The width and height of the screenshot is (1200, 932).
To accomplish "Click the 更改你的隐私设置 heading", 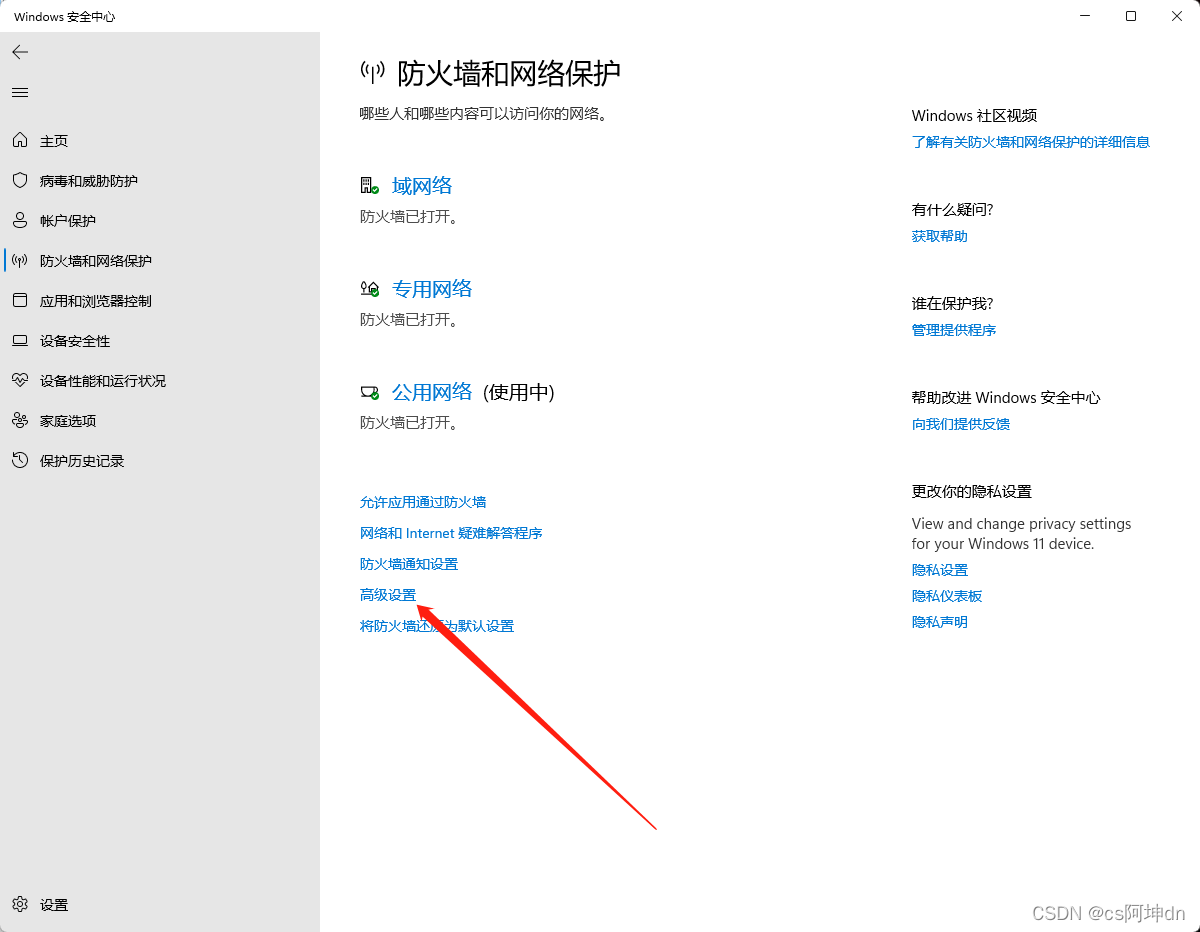I will [x=972, y=492].
